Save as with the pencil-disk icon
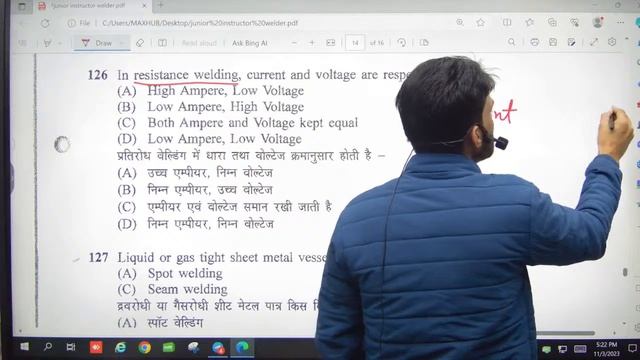This screenshot has width=640, height=360. [572, 42]
